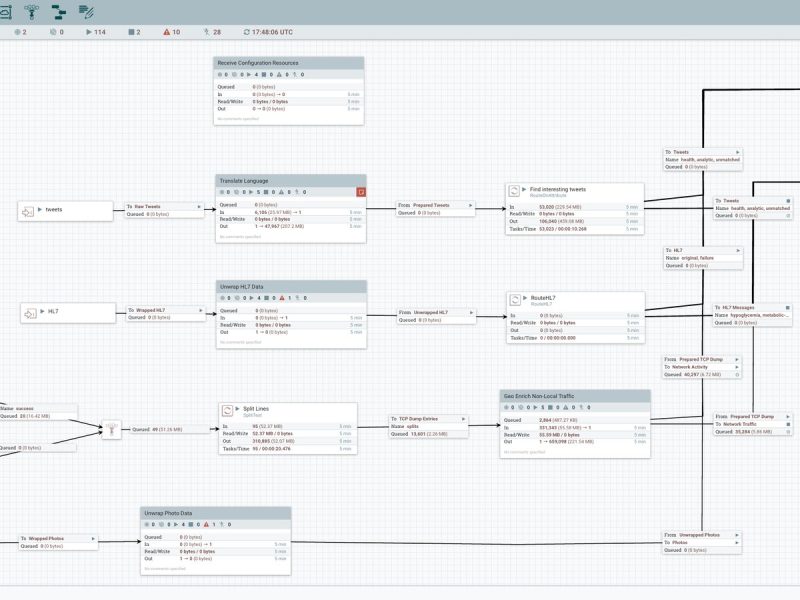Click Queued 13,601 on TCP Dump Entries connection

coord(419,434)
